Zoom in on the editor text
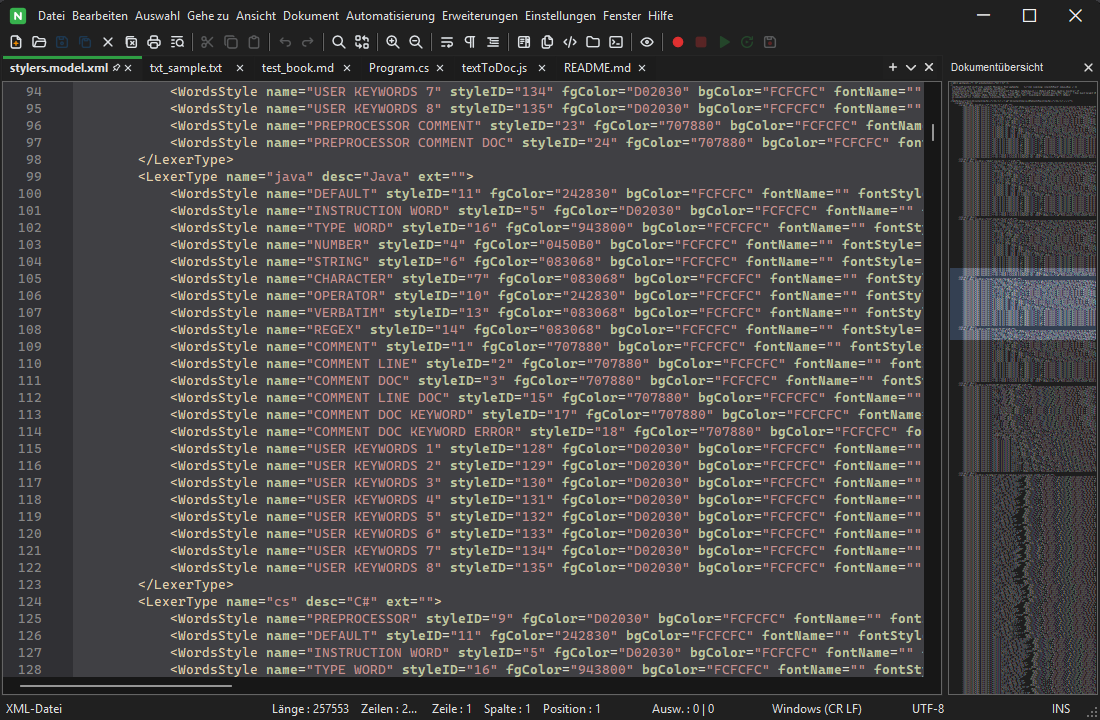This screenshot has height=720, width=1100. tap(393, 42)
